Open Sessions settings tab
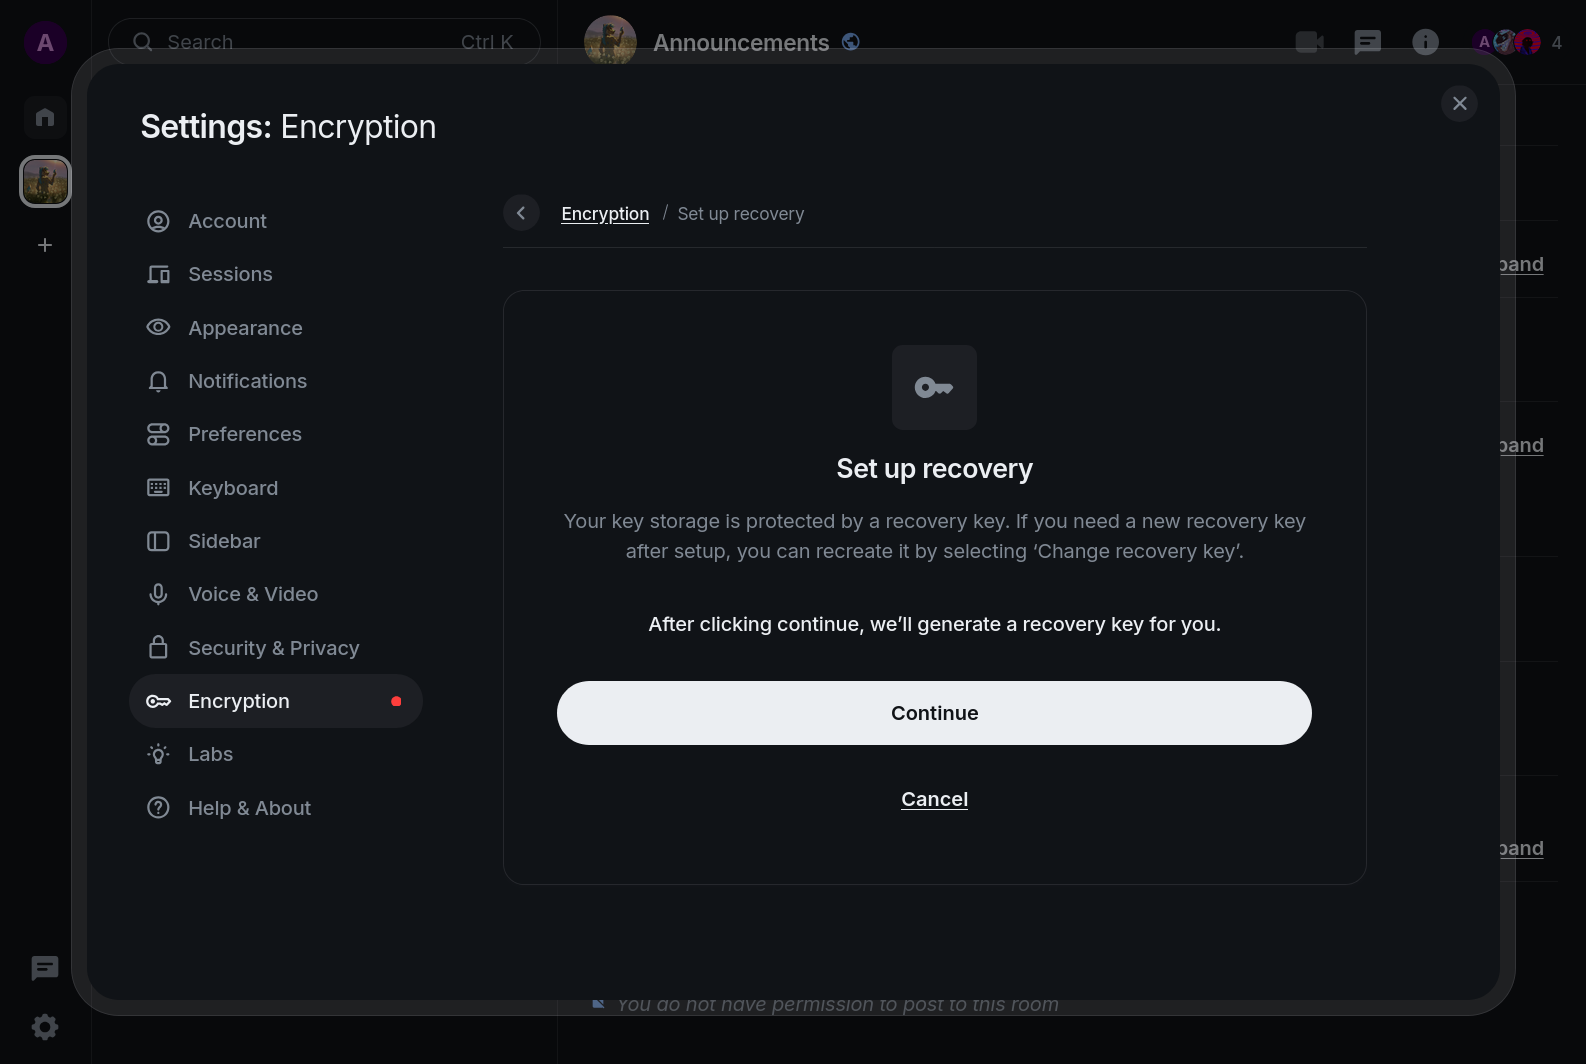This screenshot has width=1586, height=1064. pyautogui.click(x=230, y=274)
